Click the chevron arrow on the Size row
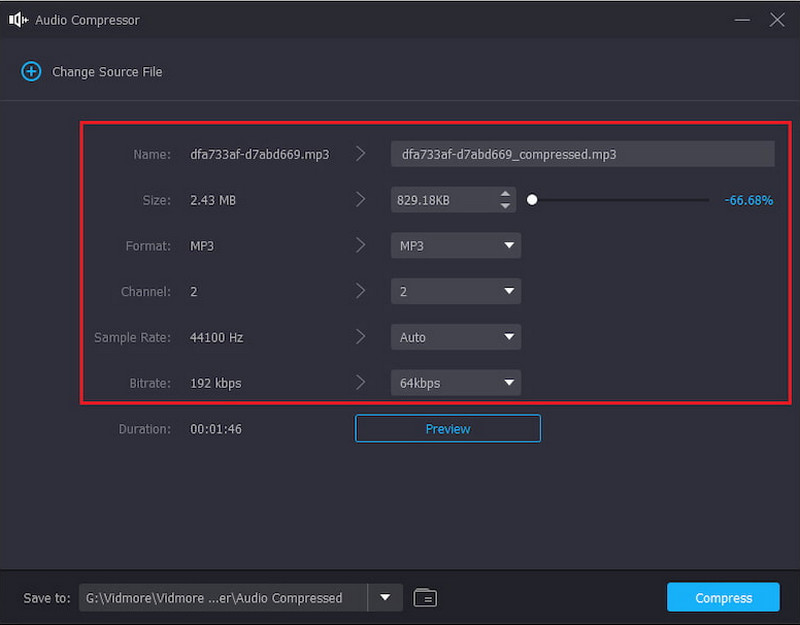 [x=361, y=200]
